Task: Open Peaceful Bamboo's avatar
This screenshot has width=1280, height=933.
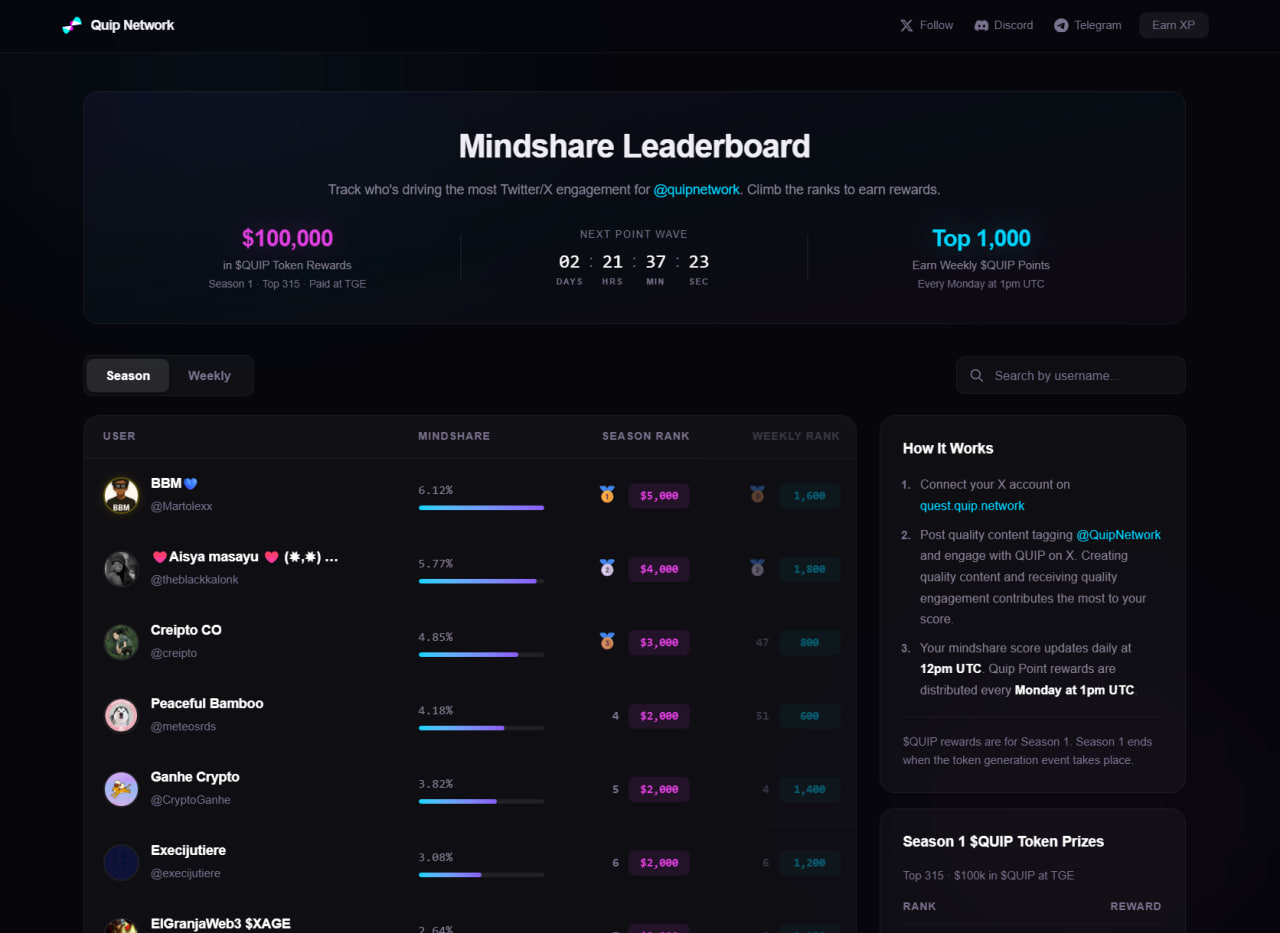Action: [121, 715]
